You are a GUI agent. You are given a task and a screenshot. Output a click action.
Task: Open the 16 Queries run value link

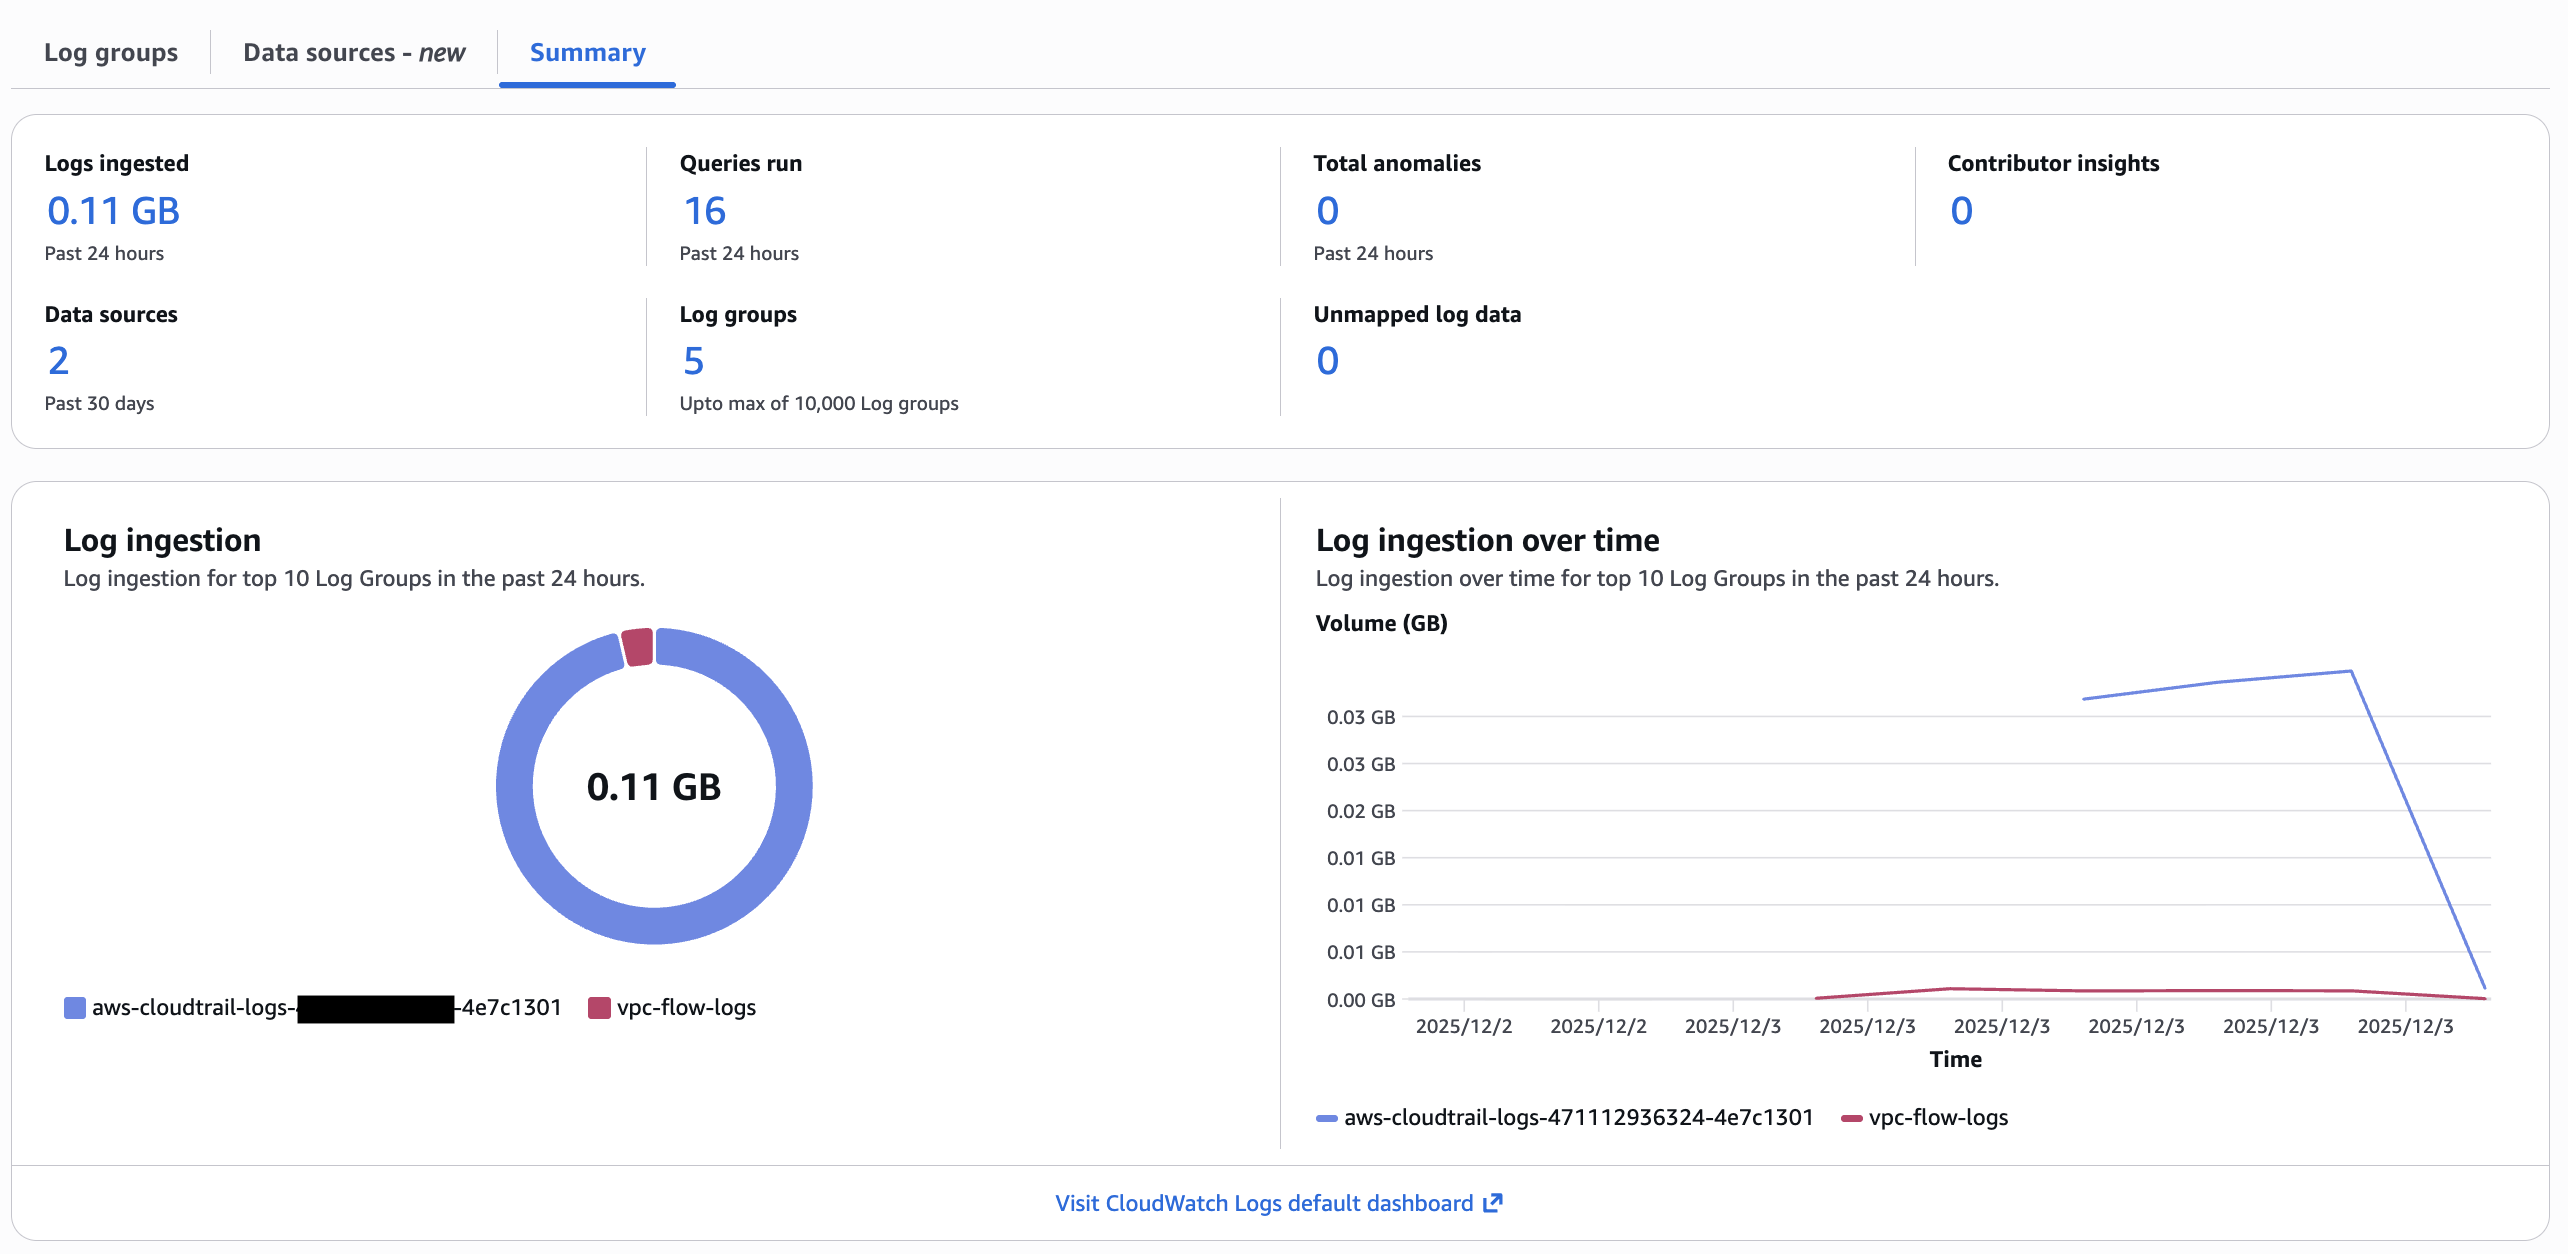point(704,211)
